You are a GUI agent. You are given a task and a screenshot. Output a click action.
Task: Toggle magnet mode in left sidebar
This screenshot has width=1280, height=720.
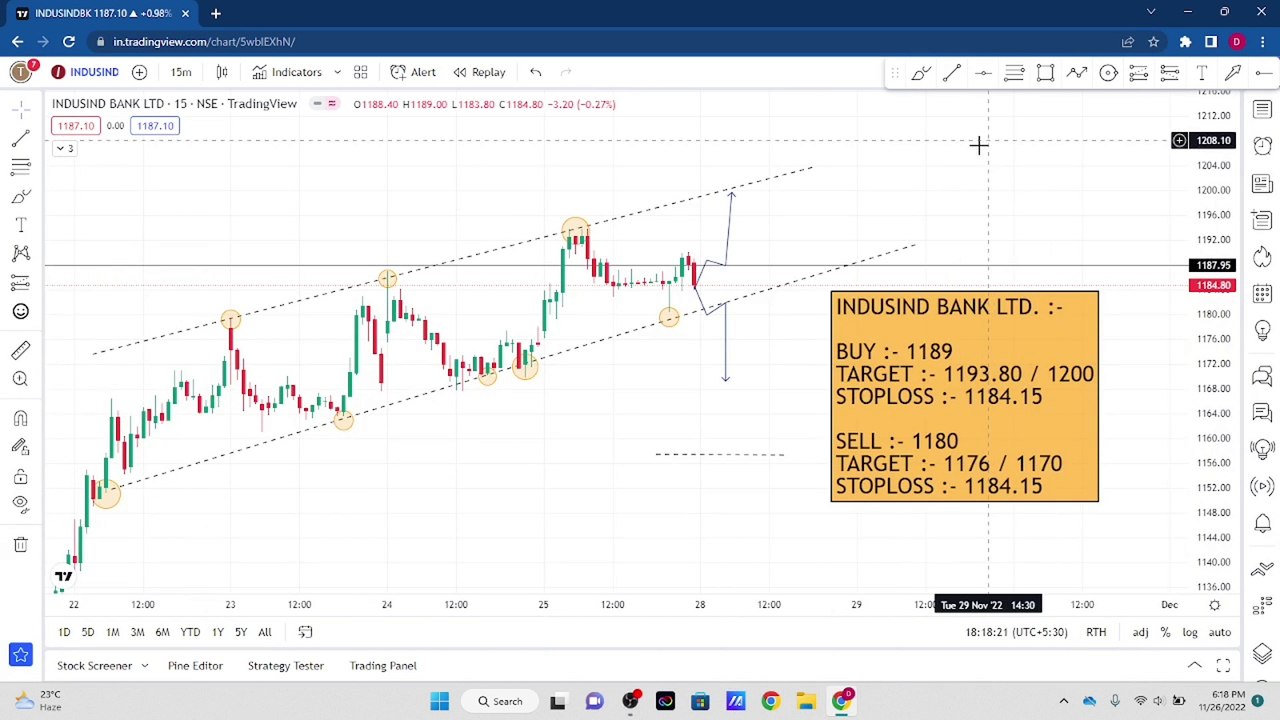tap(20, 418)
